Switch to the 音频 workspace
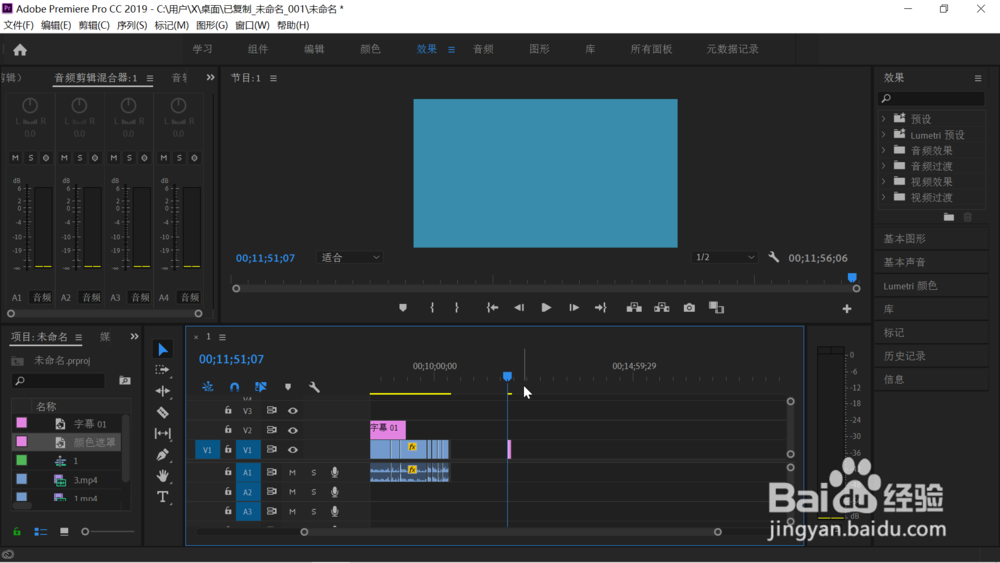 click(x=483, y=49)
